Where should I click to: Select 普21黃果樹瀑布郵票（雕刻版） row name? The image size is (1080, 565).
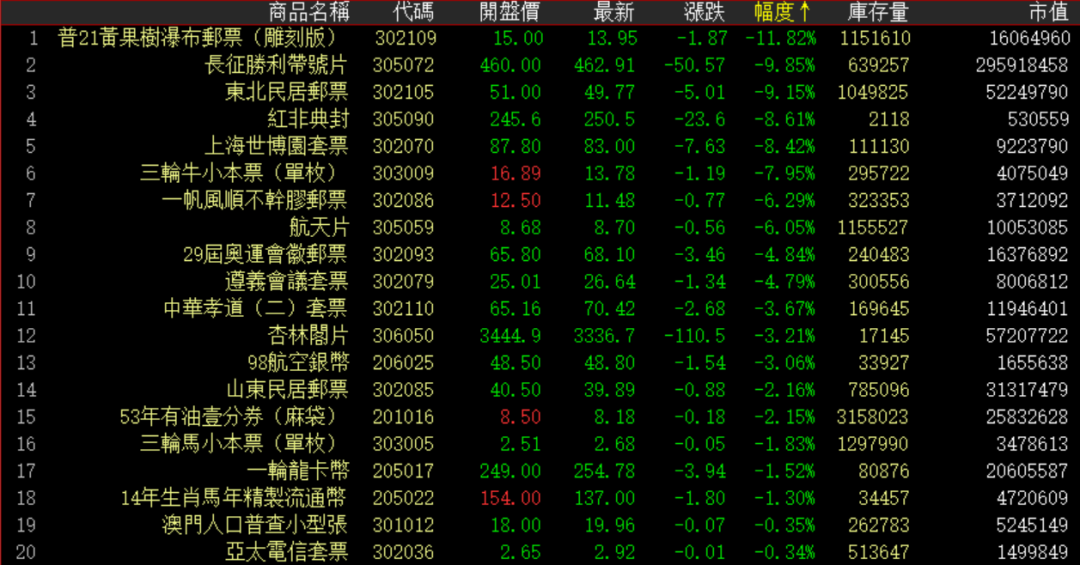coord(198,38)
